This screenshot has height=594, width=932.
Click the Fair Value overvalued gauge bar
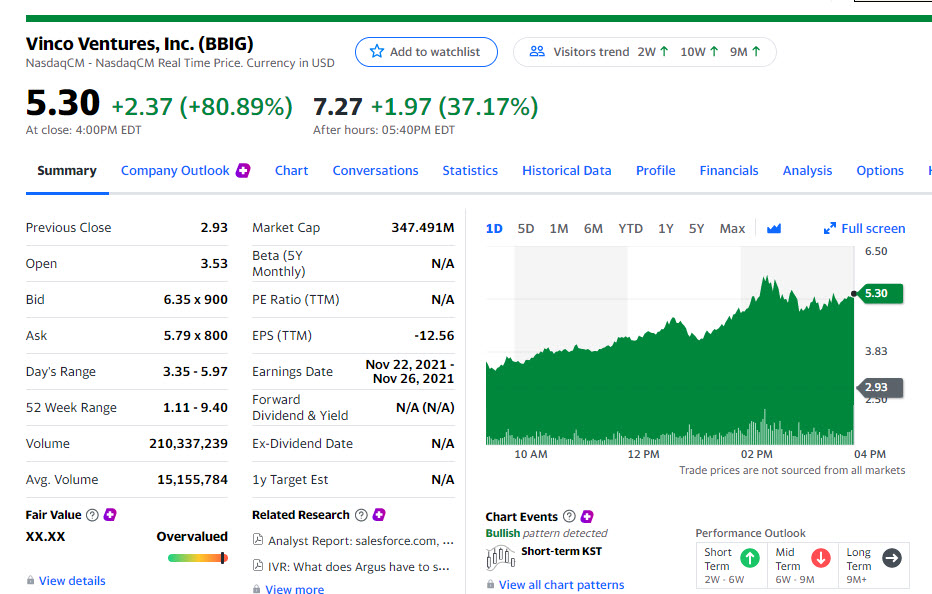pos(197,558)
